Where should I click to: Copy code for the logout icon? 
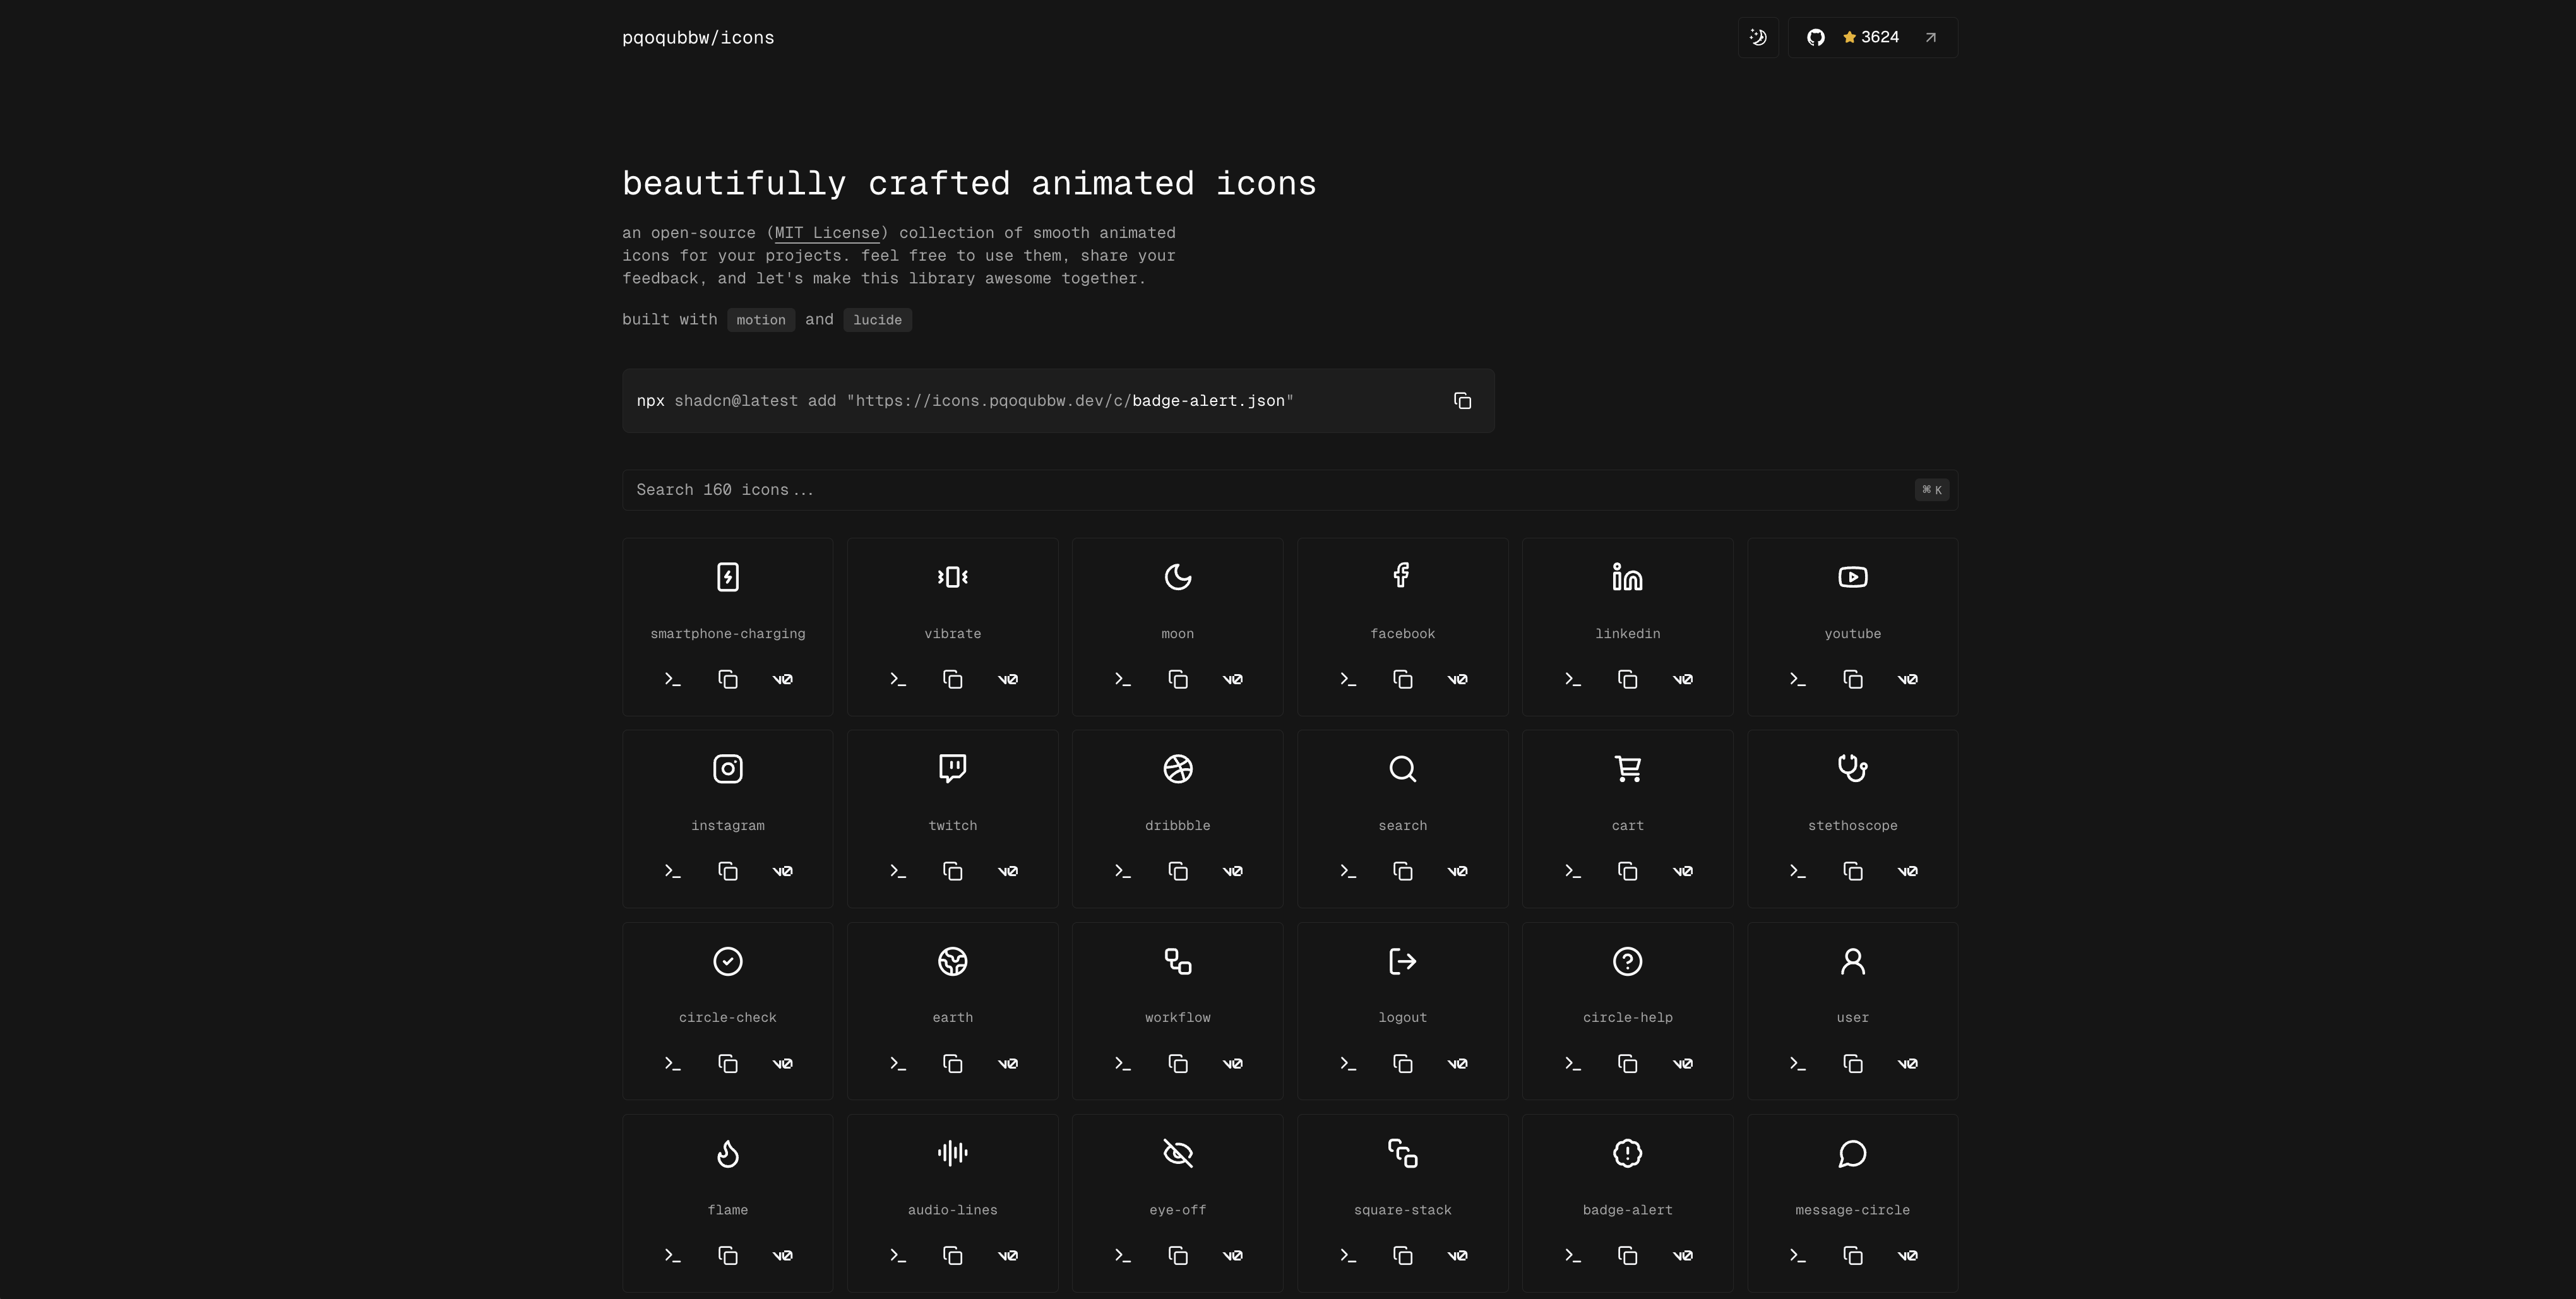(x=1403, y=1064)
